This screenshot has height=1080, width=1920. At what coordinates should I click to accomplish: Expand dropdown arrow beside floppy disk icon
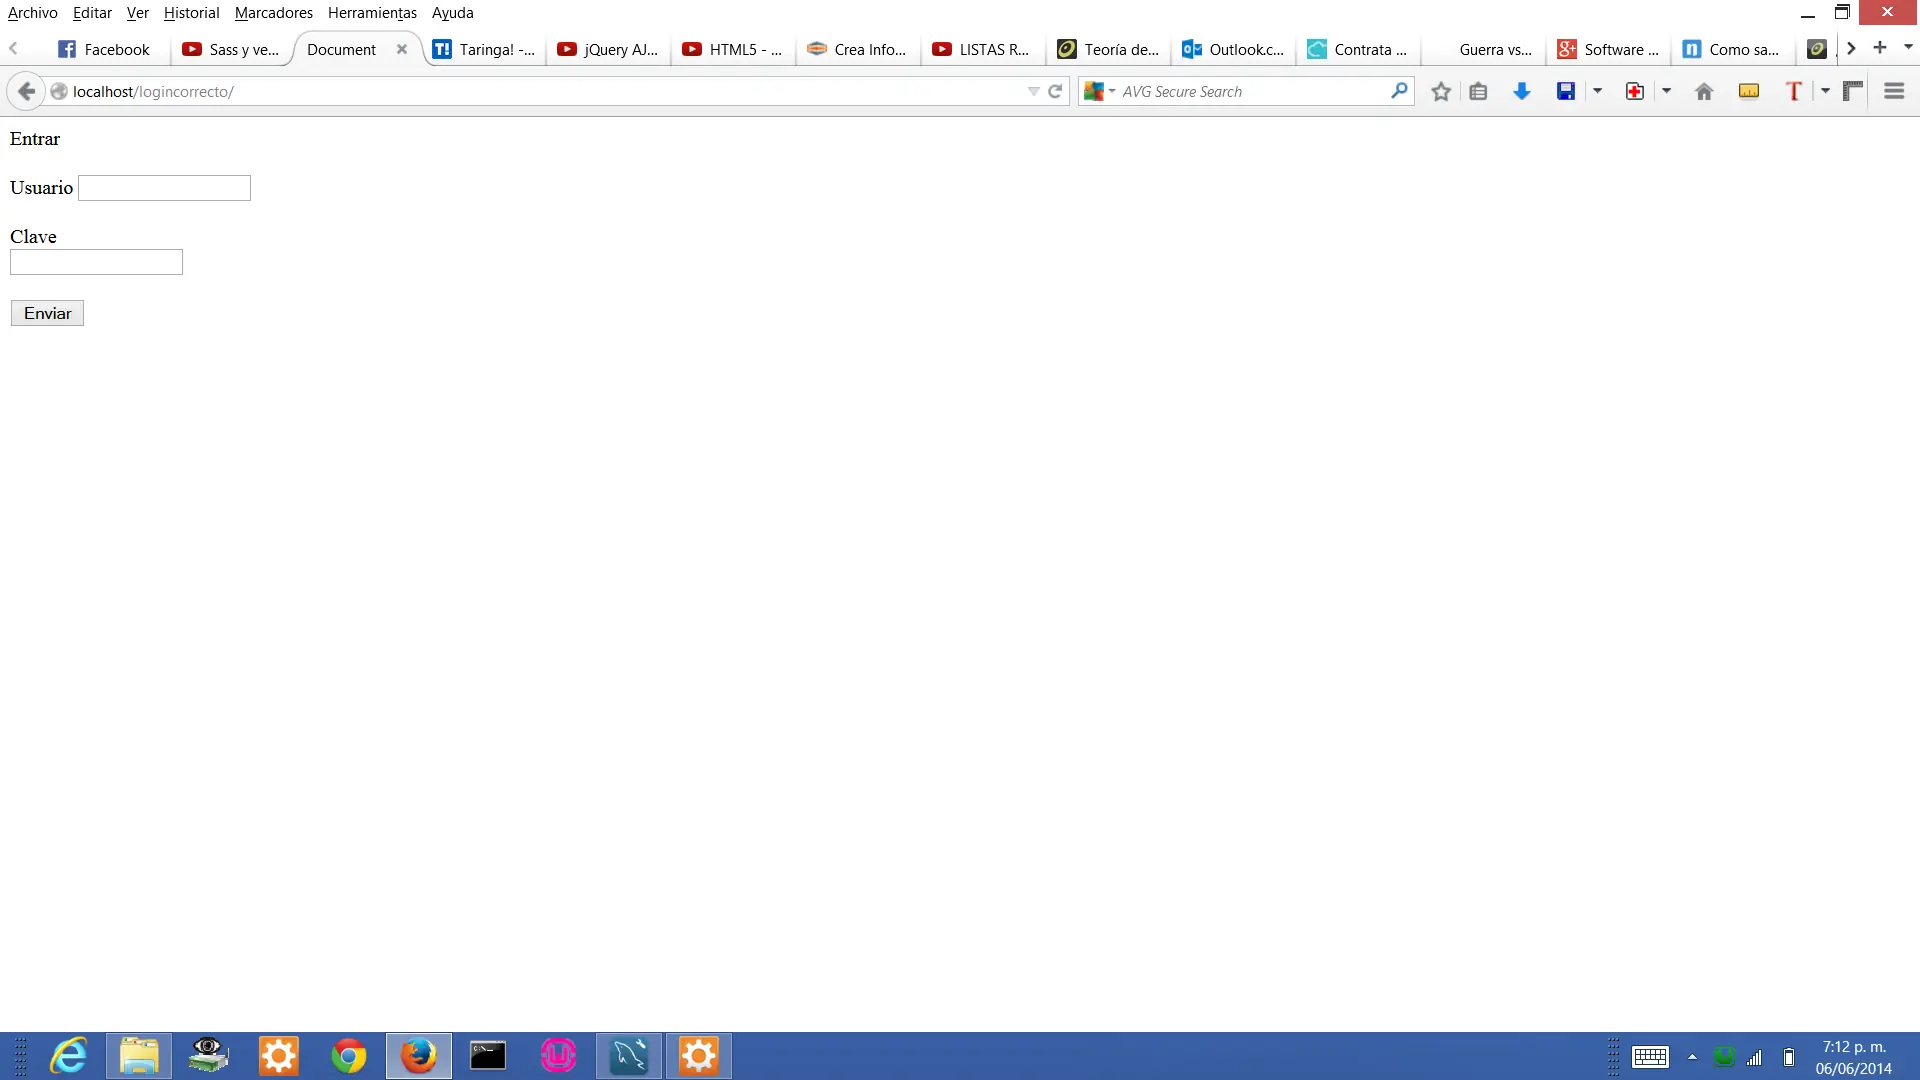click(x=1597, y=91)
